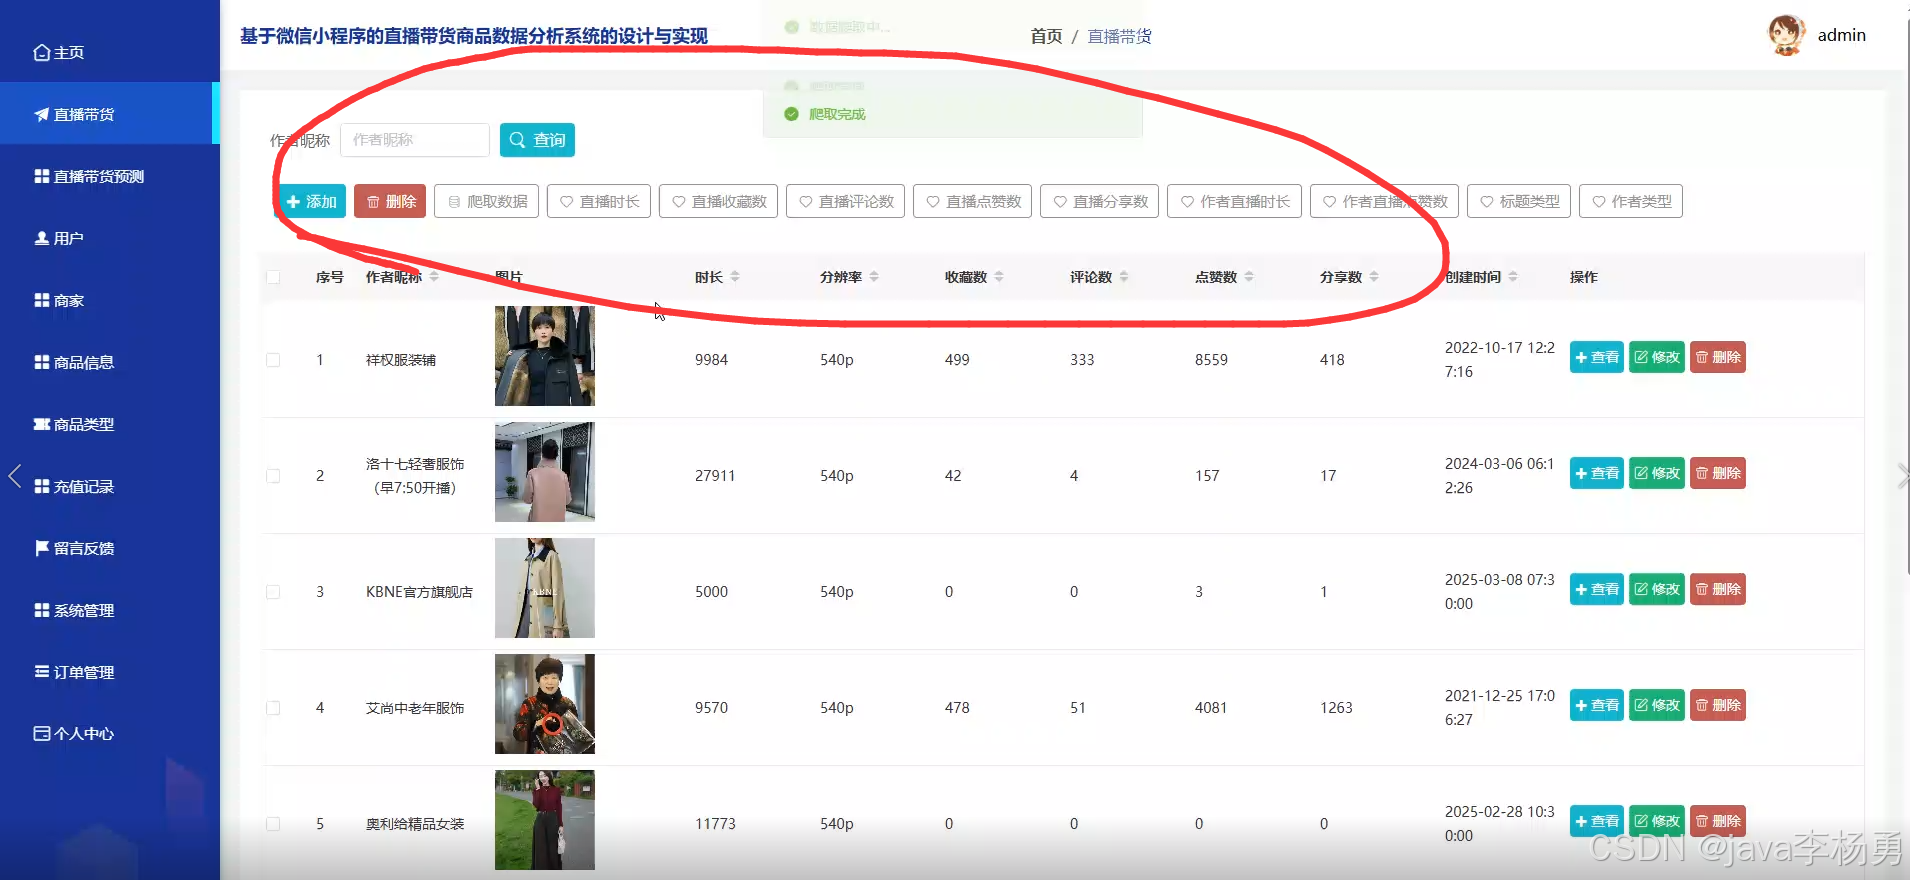Open 祥权服装铺 product thumbnail
Viewport: 1910px width, 880px height.
545,356
